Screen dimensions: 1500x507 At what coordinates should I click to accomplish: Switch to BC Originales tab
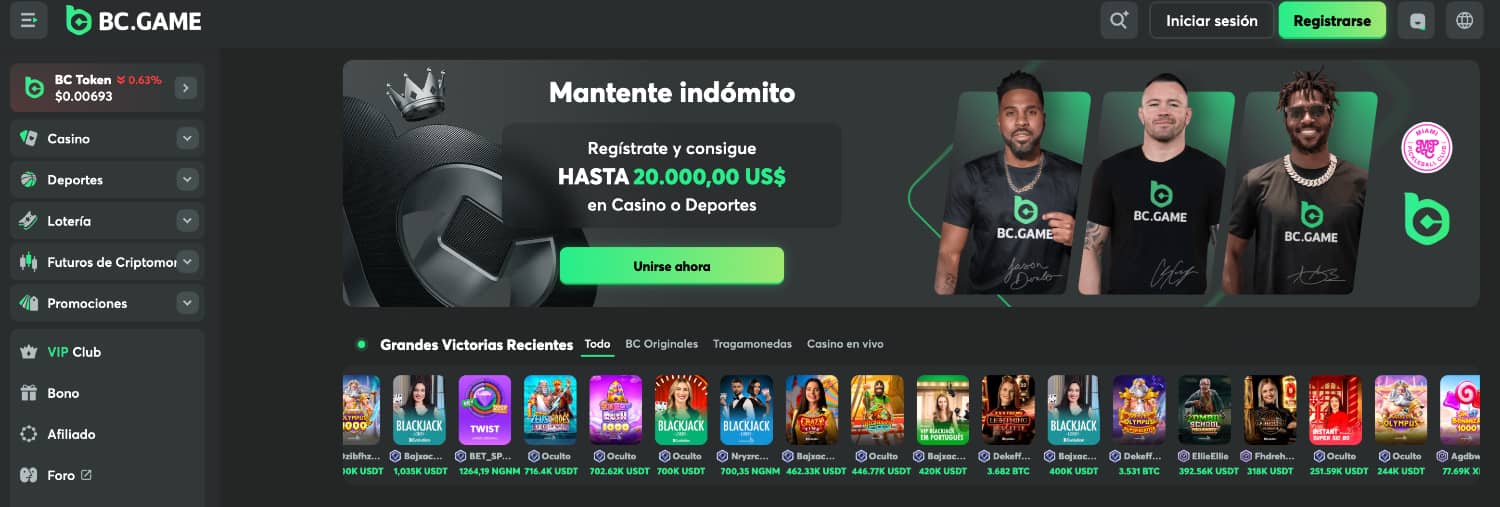(662, 344)
